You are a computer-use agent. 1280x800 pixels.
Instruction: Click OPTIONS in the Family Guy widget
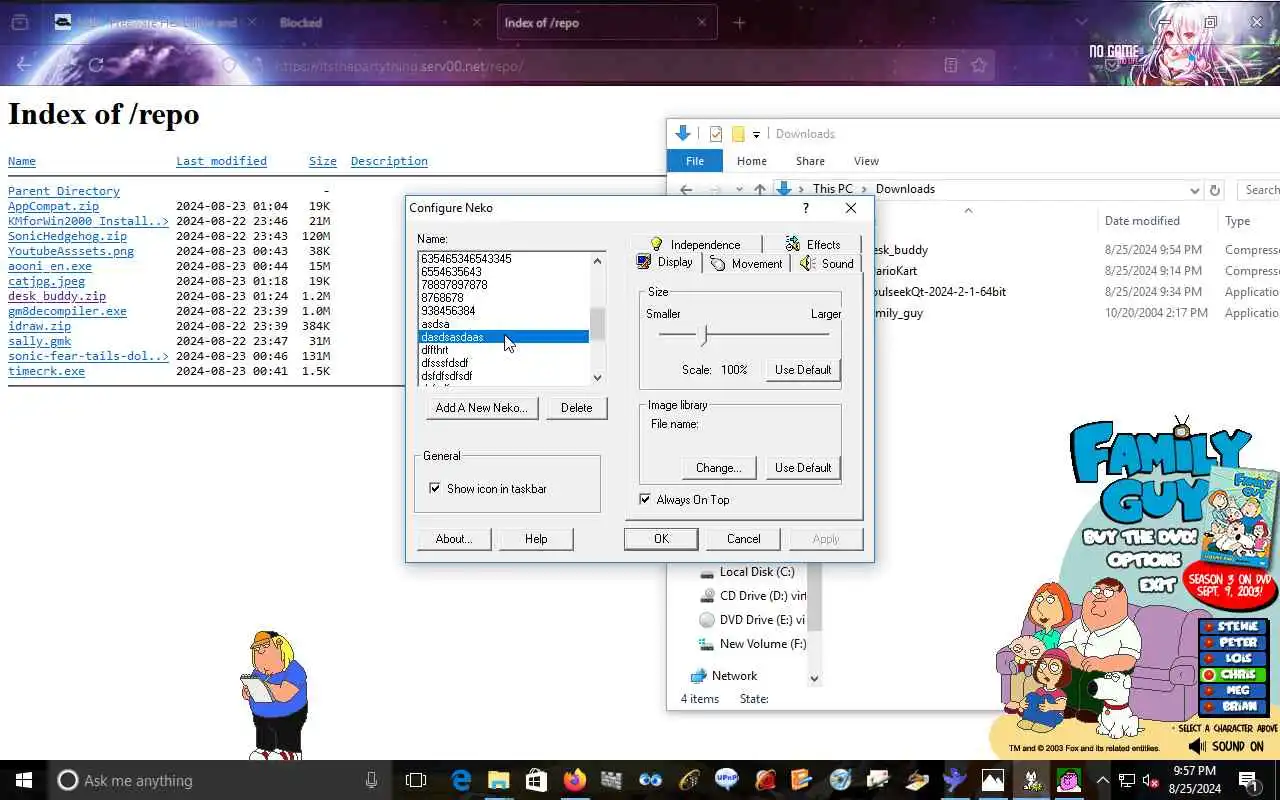tap(1143, 562)
